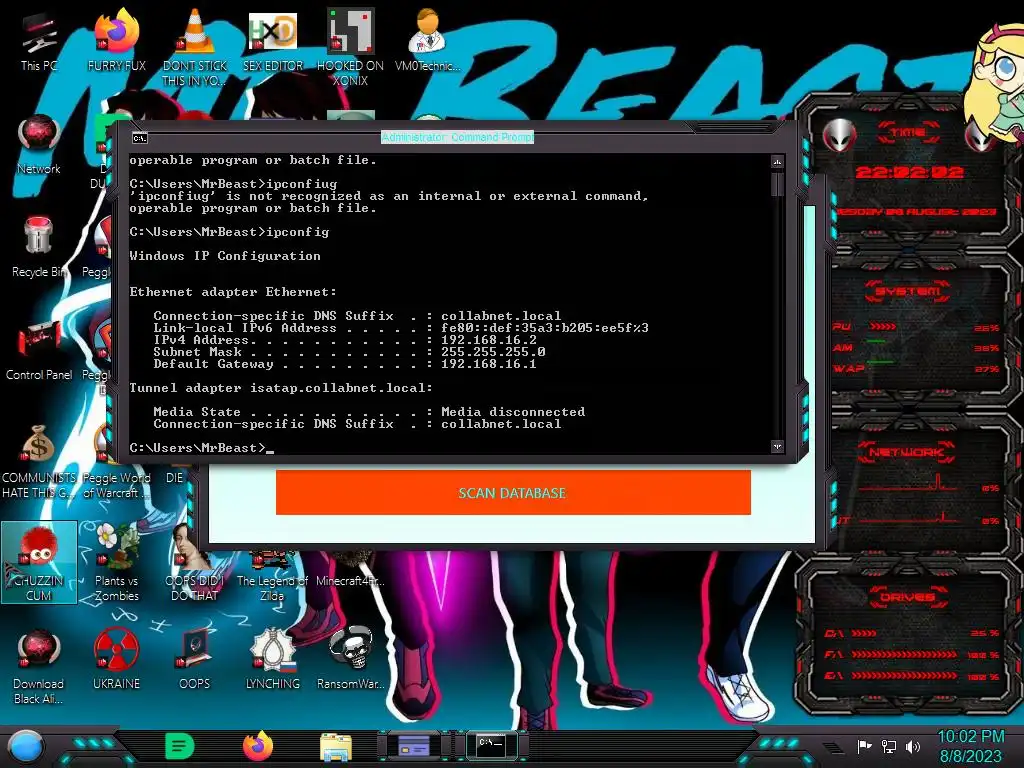1024x768 pixels.
Task: Switch to the purple window taskbar item
Action: coord(413,745)
